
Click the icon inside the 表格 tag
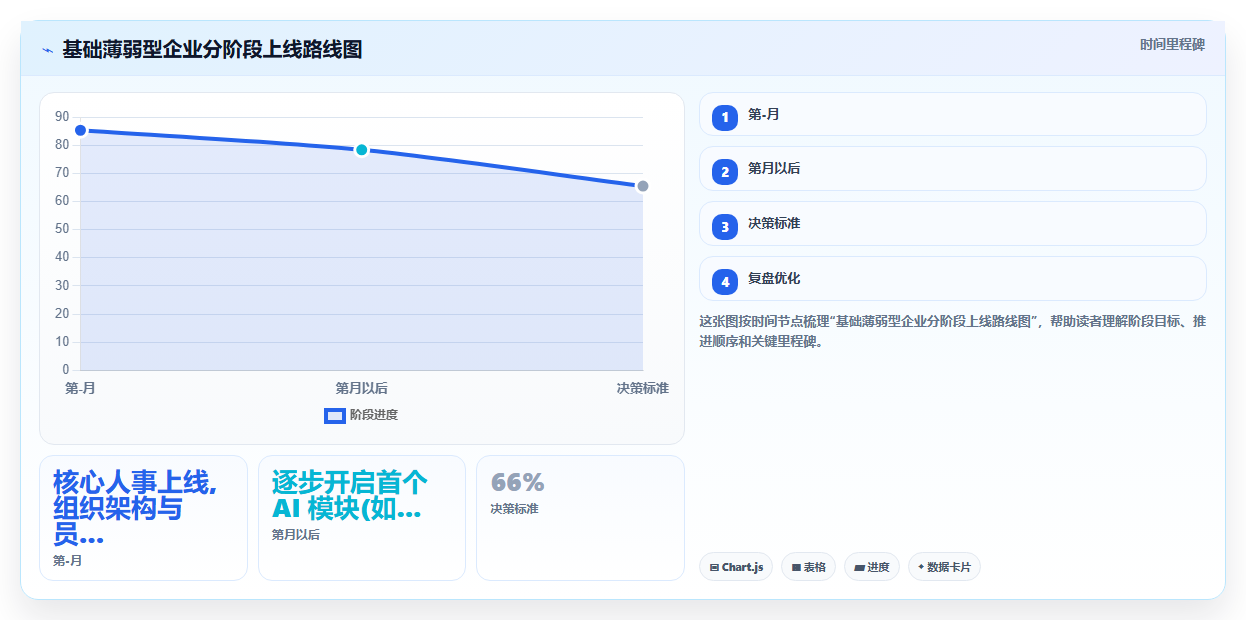click(796, 567)
